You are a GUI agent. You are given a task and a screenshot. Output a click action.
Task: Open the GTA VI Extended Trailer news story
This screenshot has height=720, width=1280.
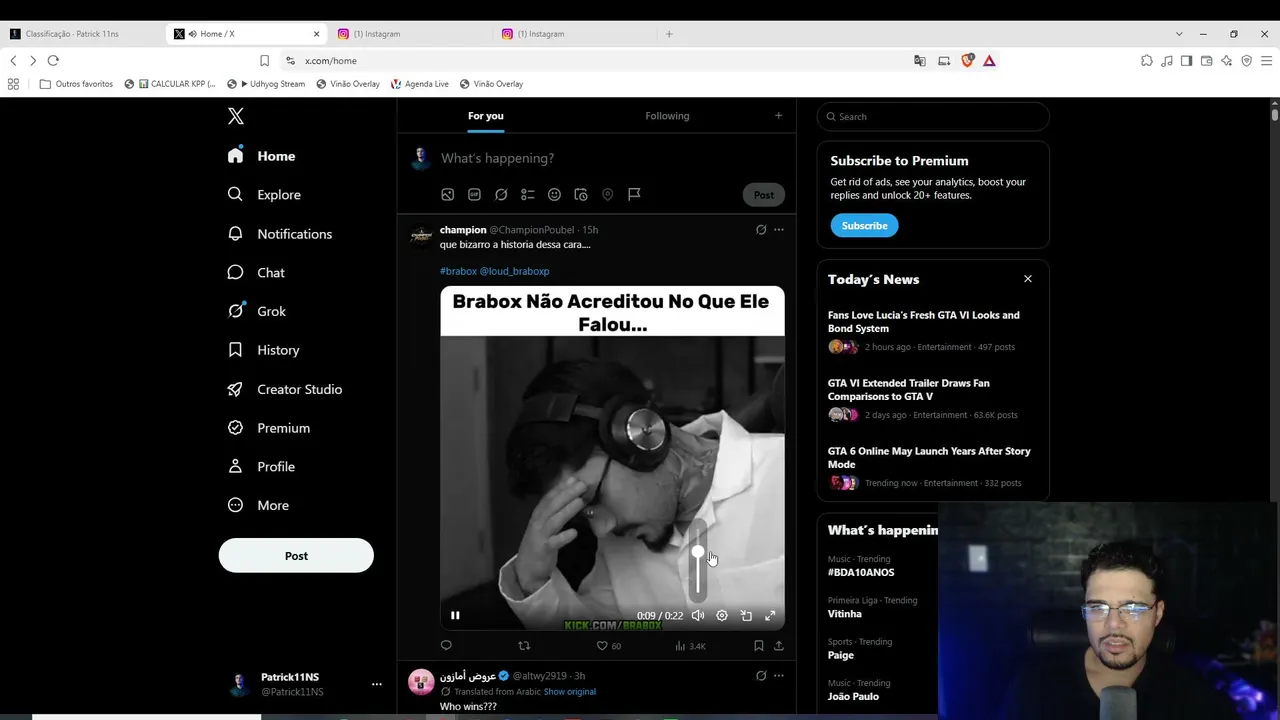(933, 399)
